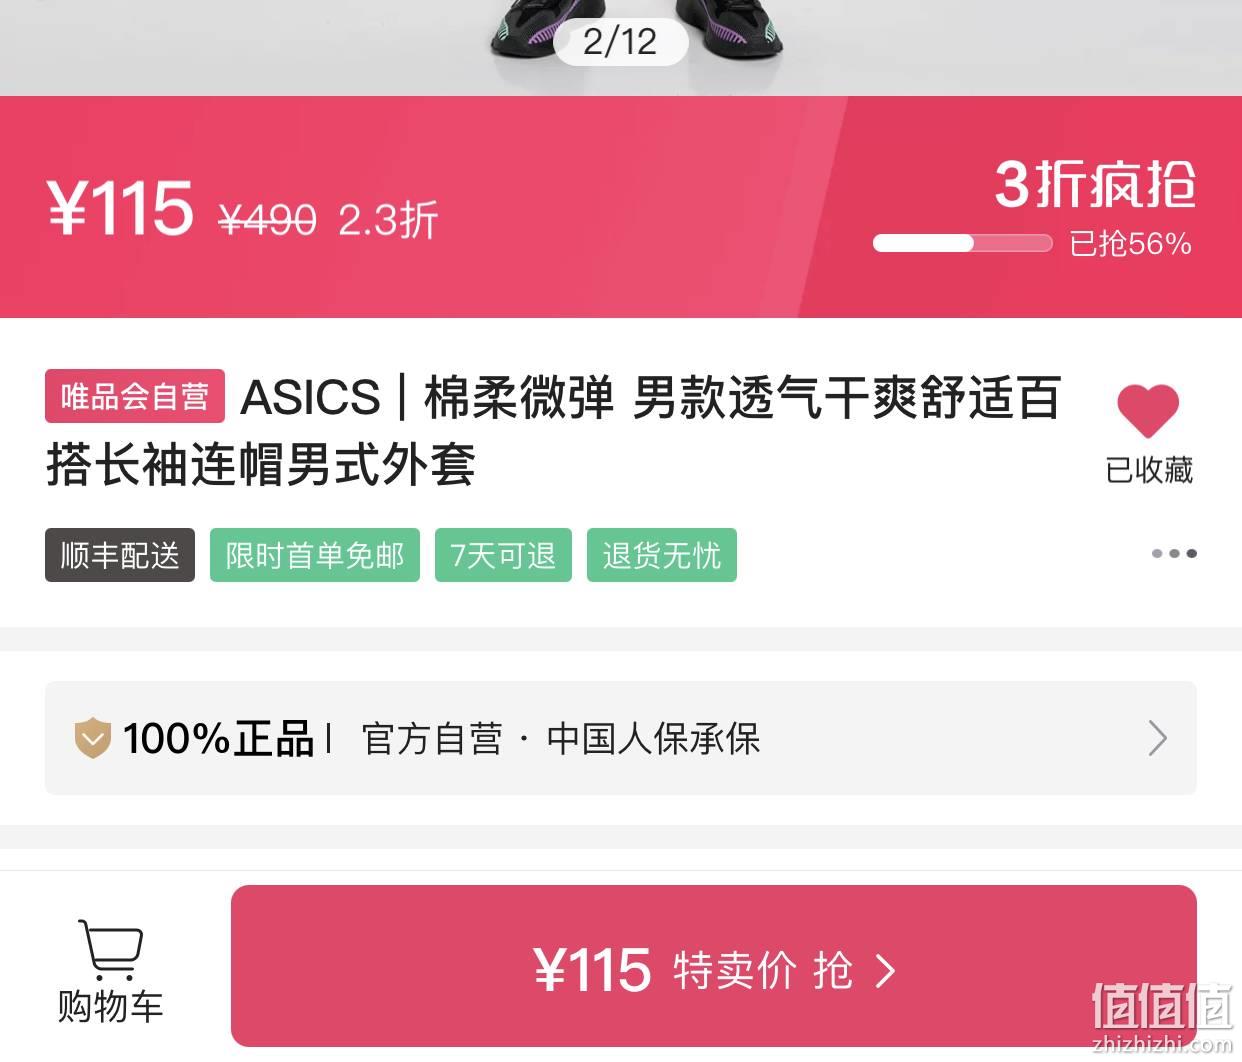1242x1062 pixels.
Task: Click the arrow on the buy button
Action: point(886,970)
